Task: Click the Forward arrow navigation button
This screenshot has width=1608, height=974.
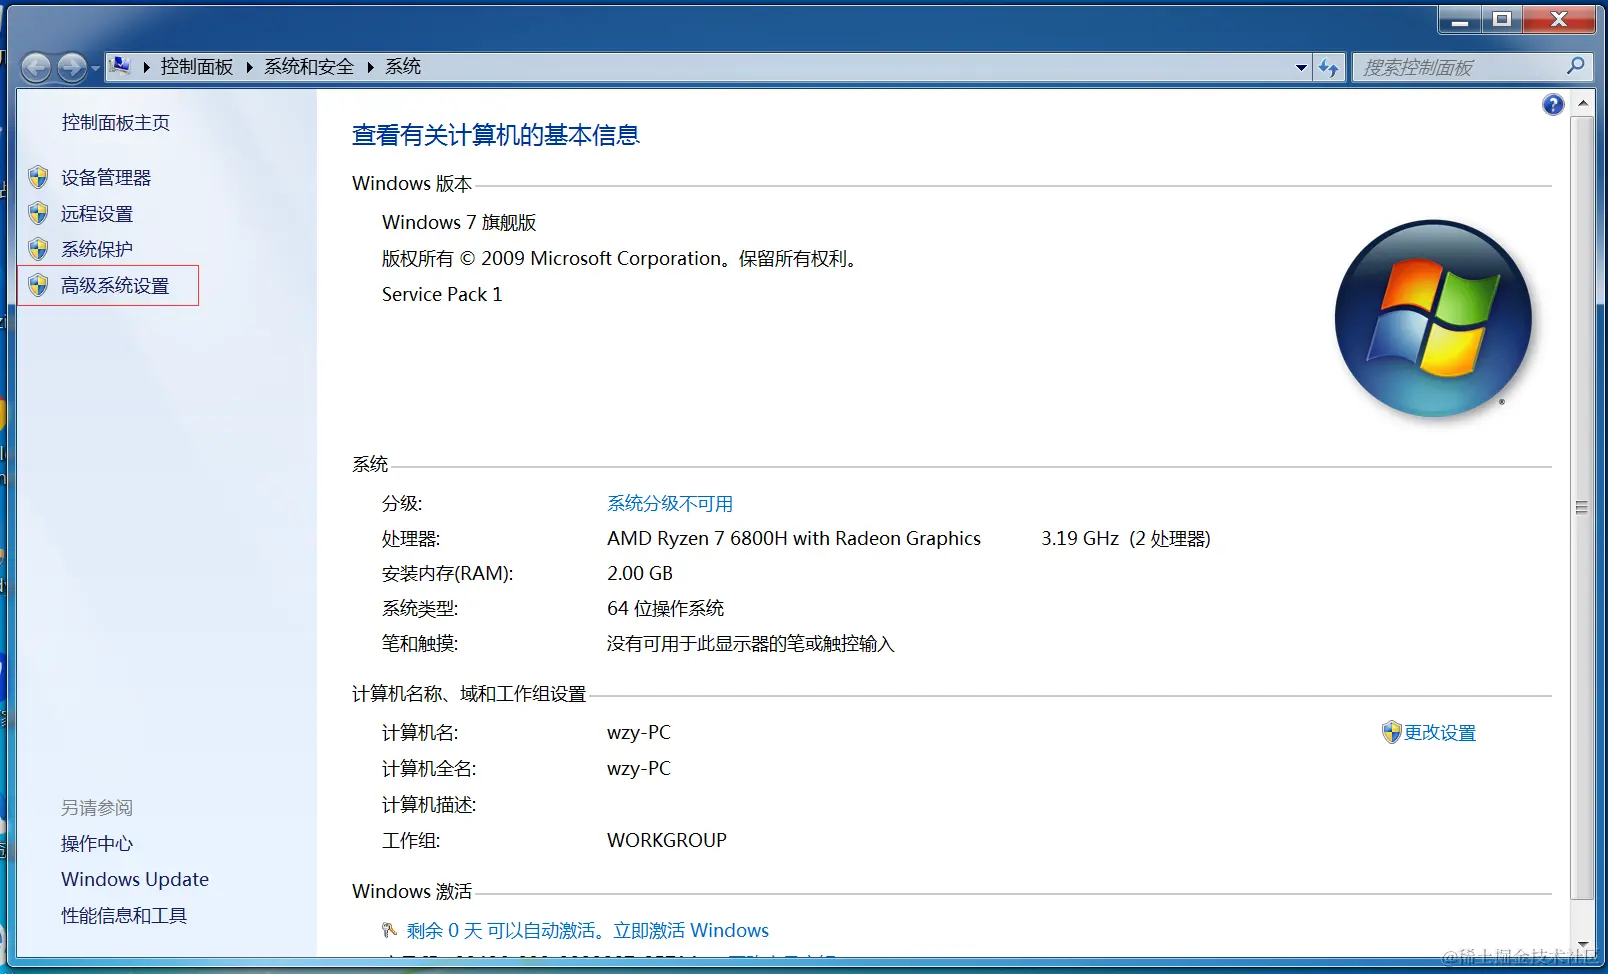Action: pyautogui.click(x=72, y=67)
